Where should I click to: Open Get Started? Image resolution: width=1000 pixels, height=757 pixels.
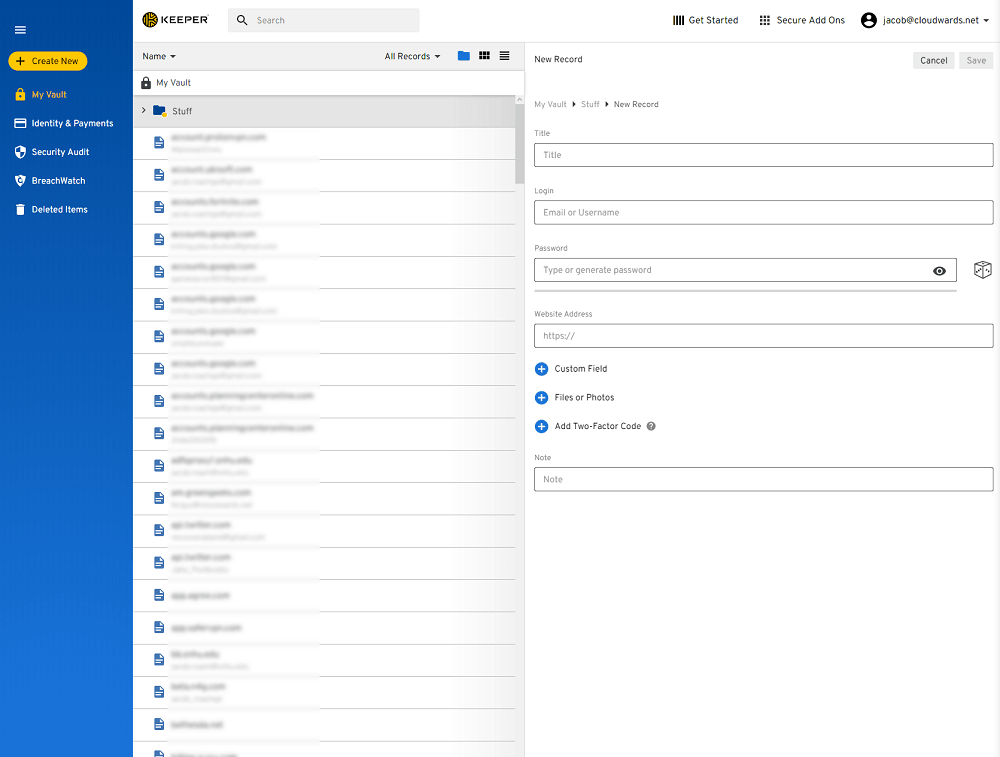tap(705, 20)
